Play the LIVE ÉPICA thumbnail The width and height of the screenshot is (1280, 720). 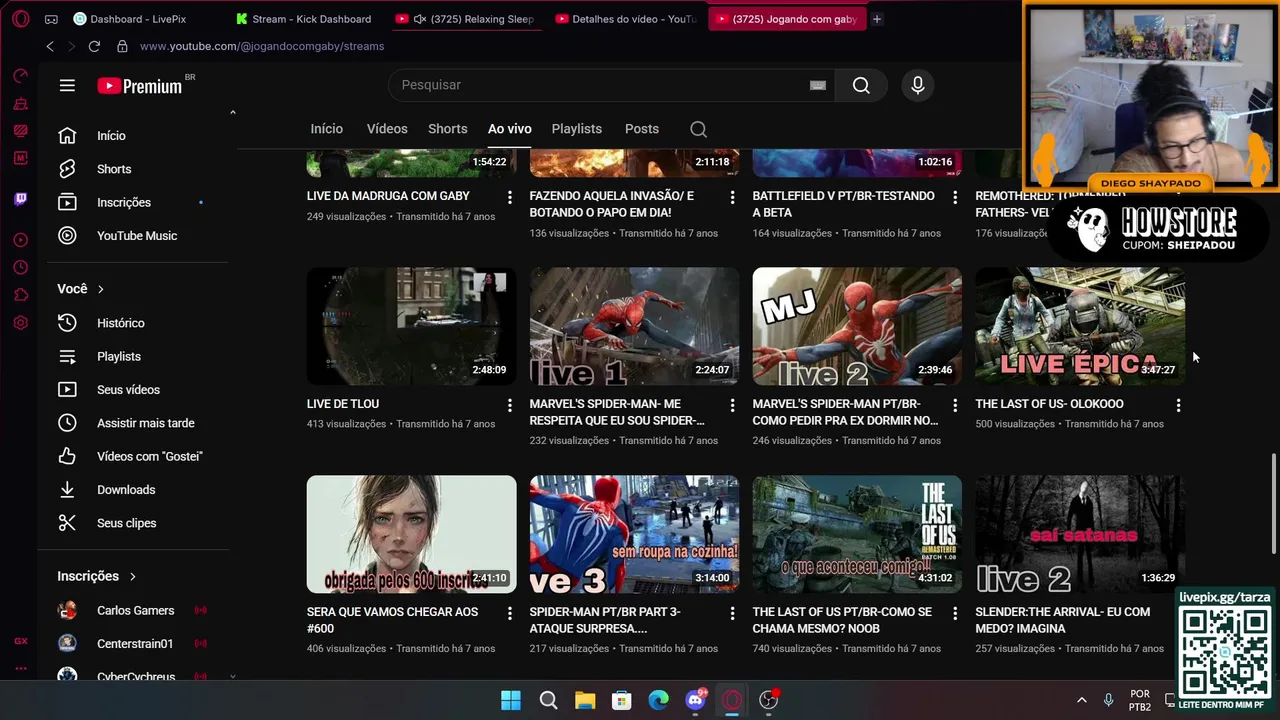tap(1080, 326)
